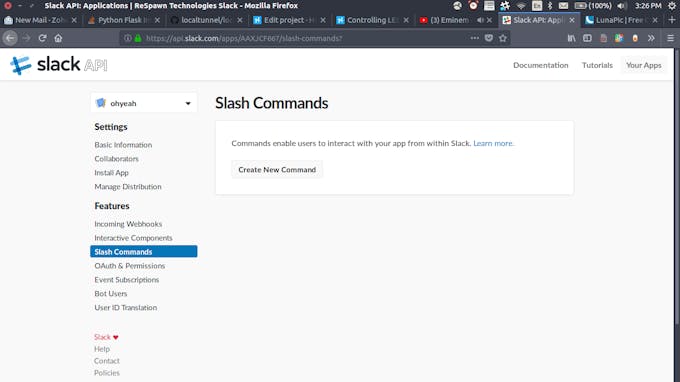Open Manage Distribution page
The height and width of the screenshot is (382, 680).
pos(128,186)
